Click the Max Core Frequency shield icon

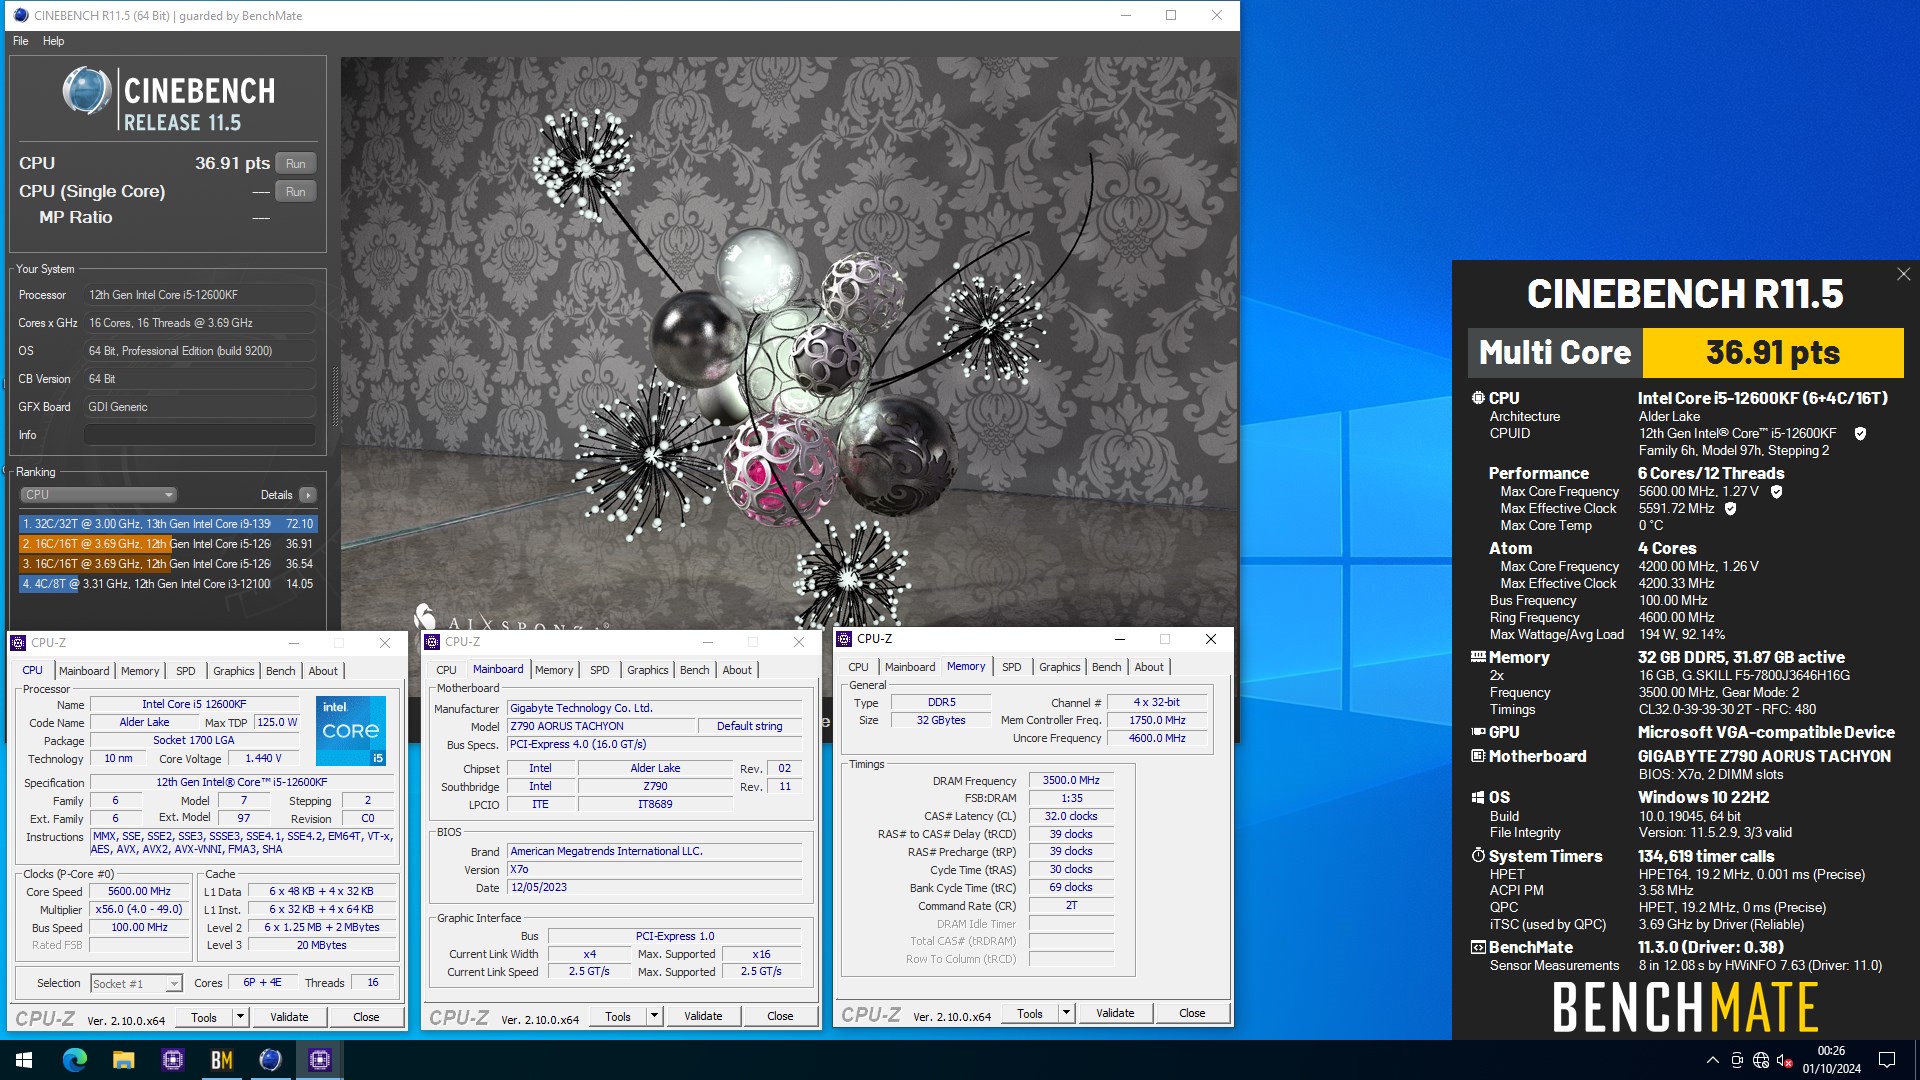tap(1776, 491)
